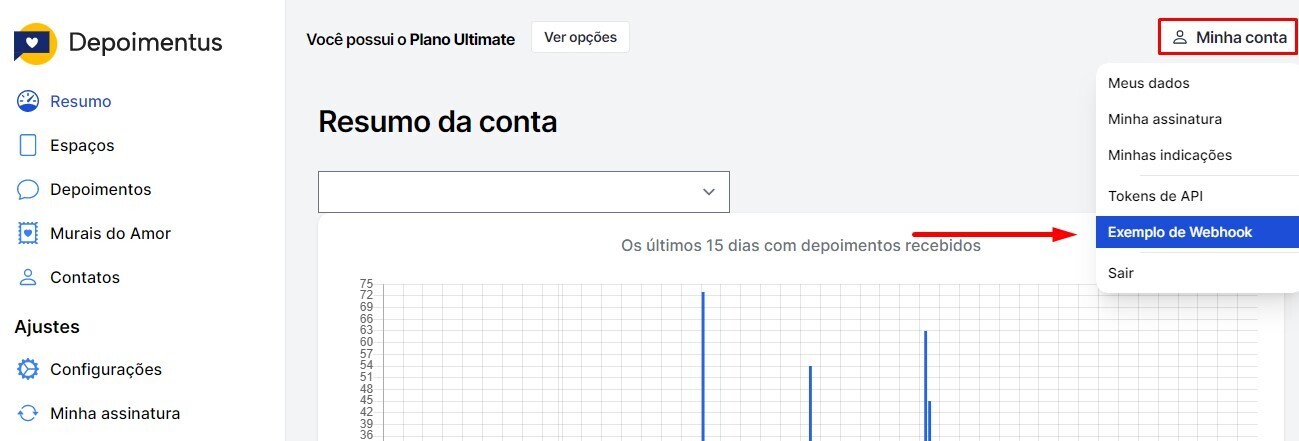This screenshot has height=441, width=1299.
Task: Open the Murais do Amor stamp icon
Action: coord(28,233)
